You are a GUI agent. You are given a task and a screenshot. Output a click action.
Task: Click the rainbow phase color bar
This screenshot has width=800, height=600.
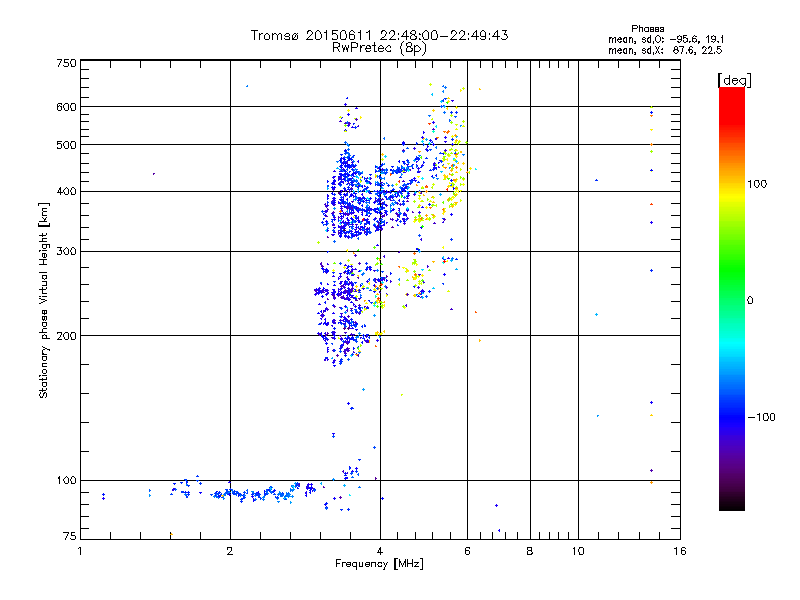[732, 298]
